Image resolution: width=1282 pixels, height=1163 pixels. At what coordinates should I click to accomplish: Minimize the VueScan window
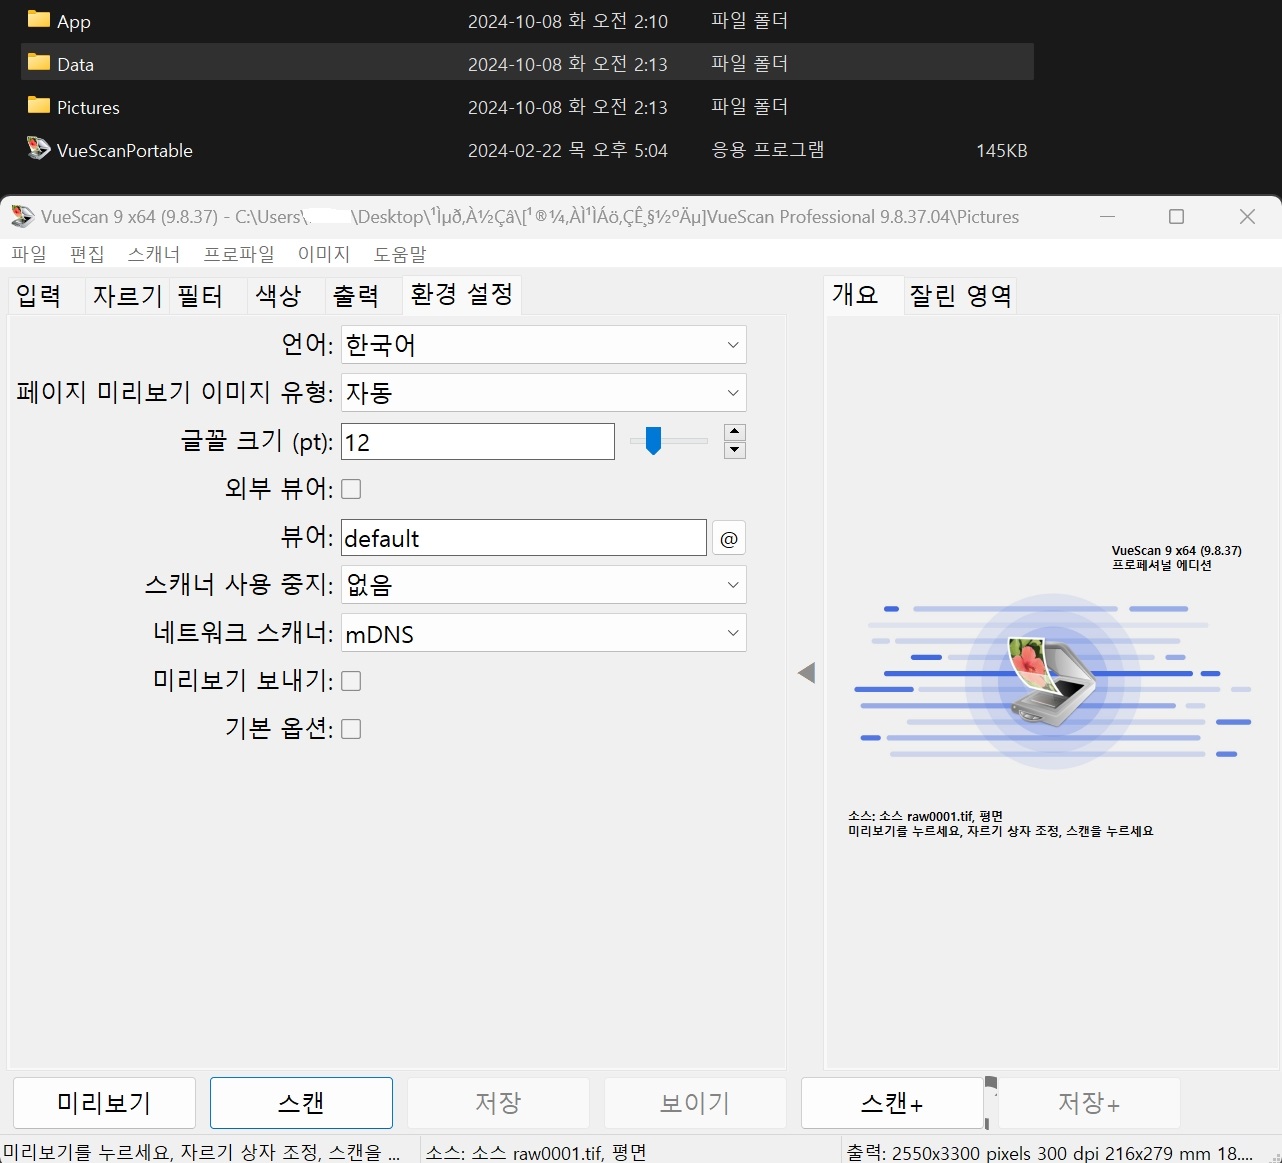[1107, 216]
